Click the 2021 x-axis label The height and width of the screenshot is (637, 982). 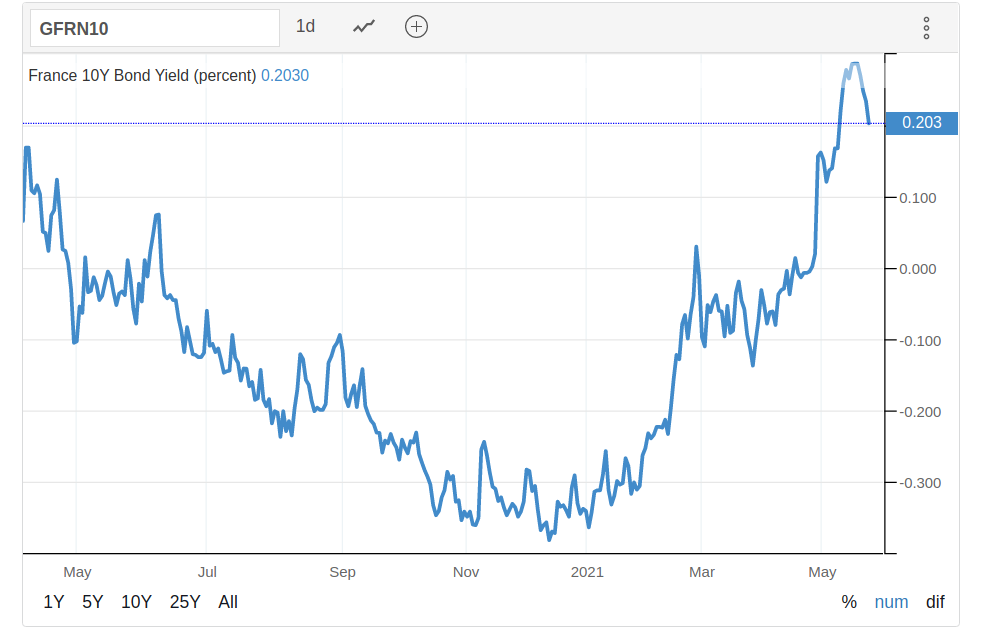(x=587, y=572)
